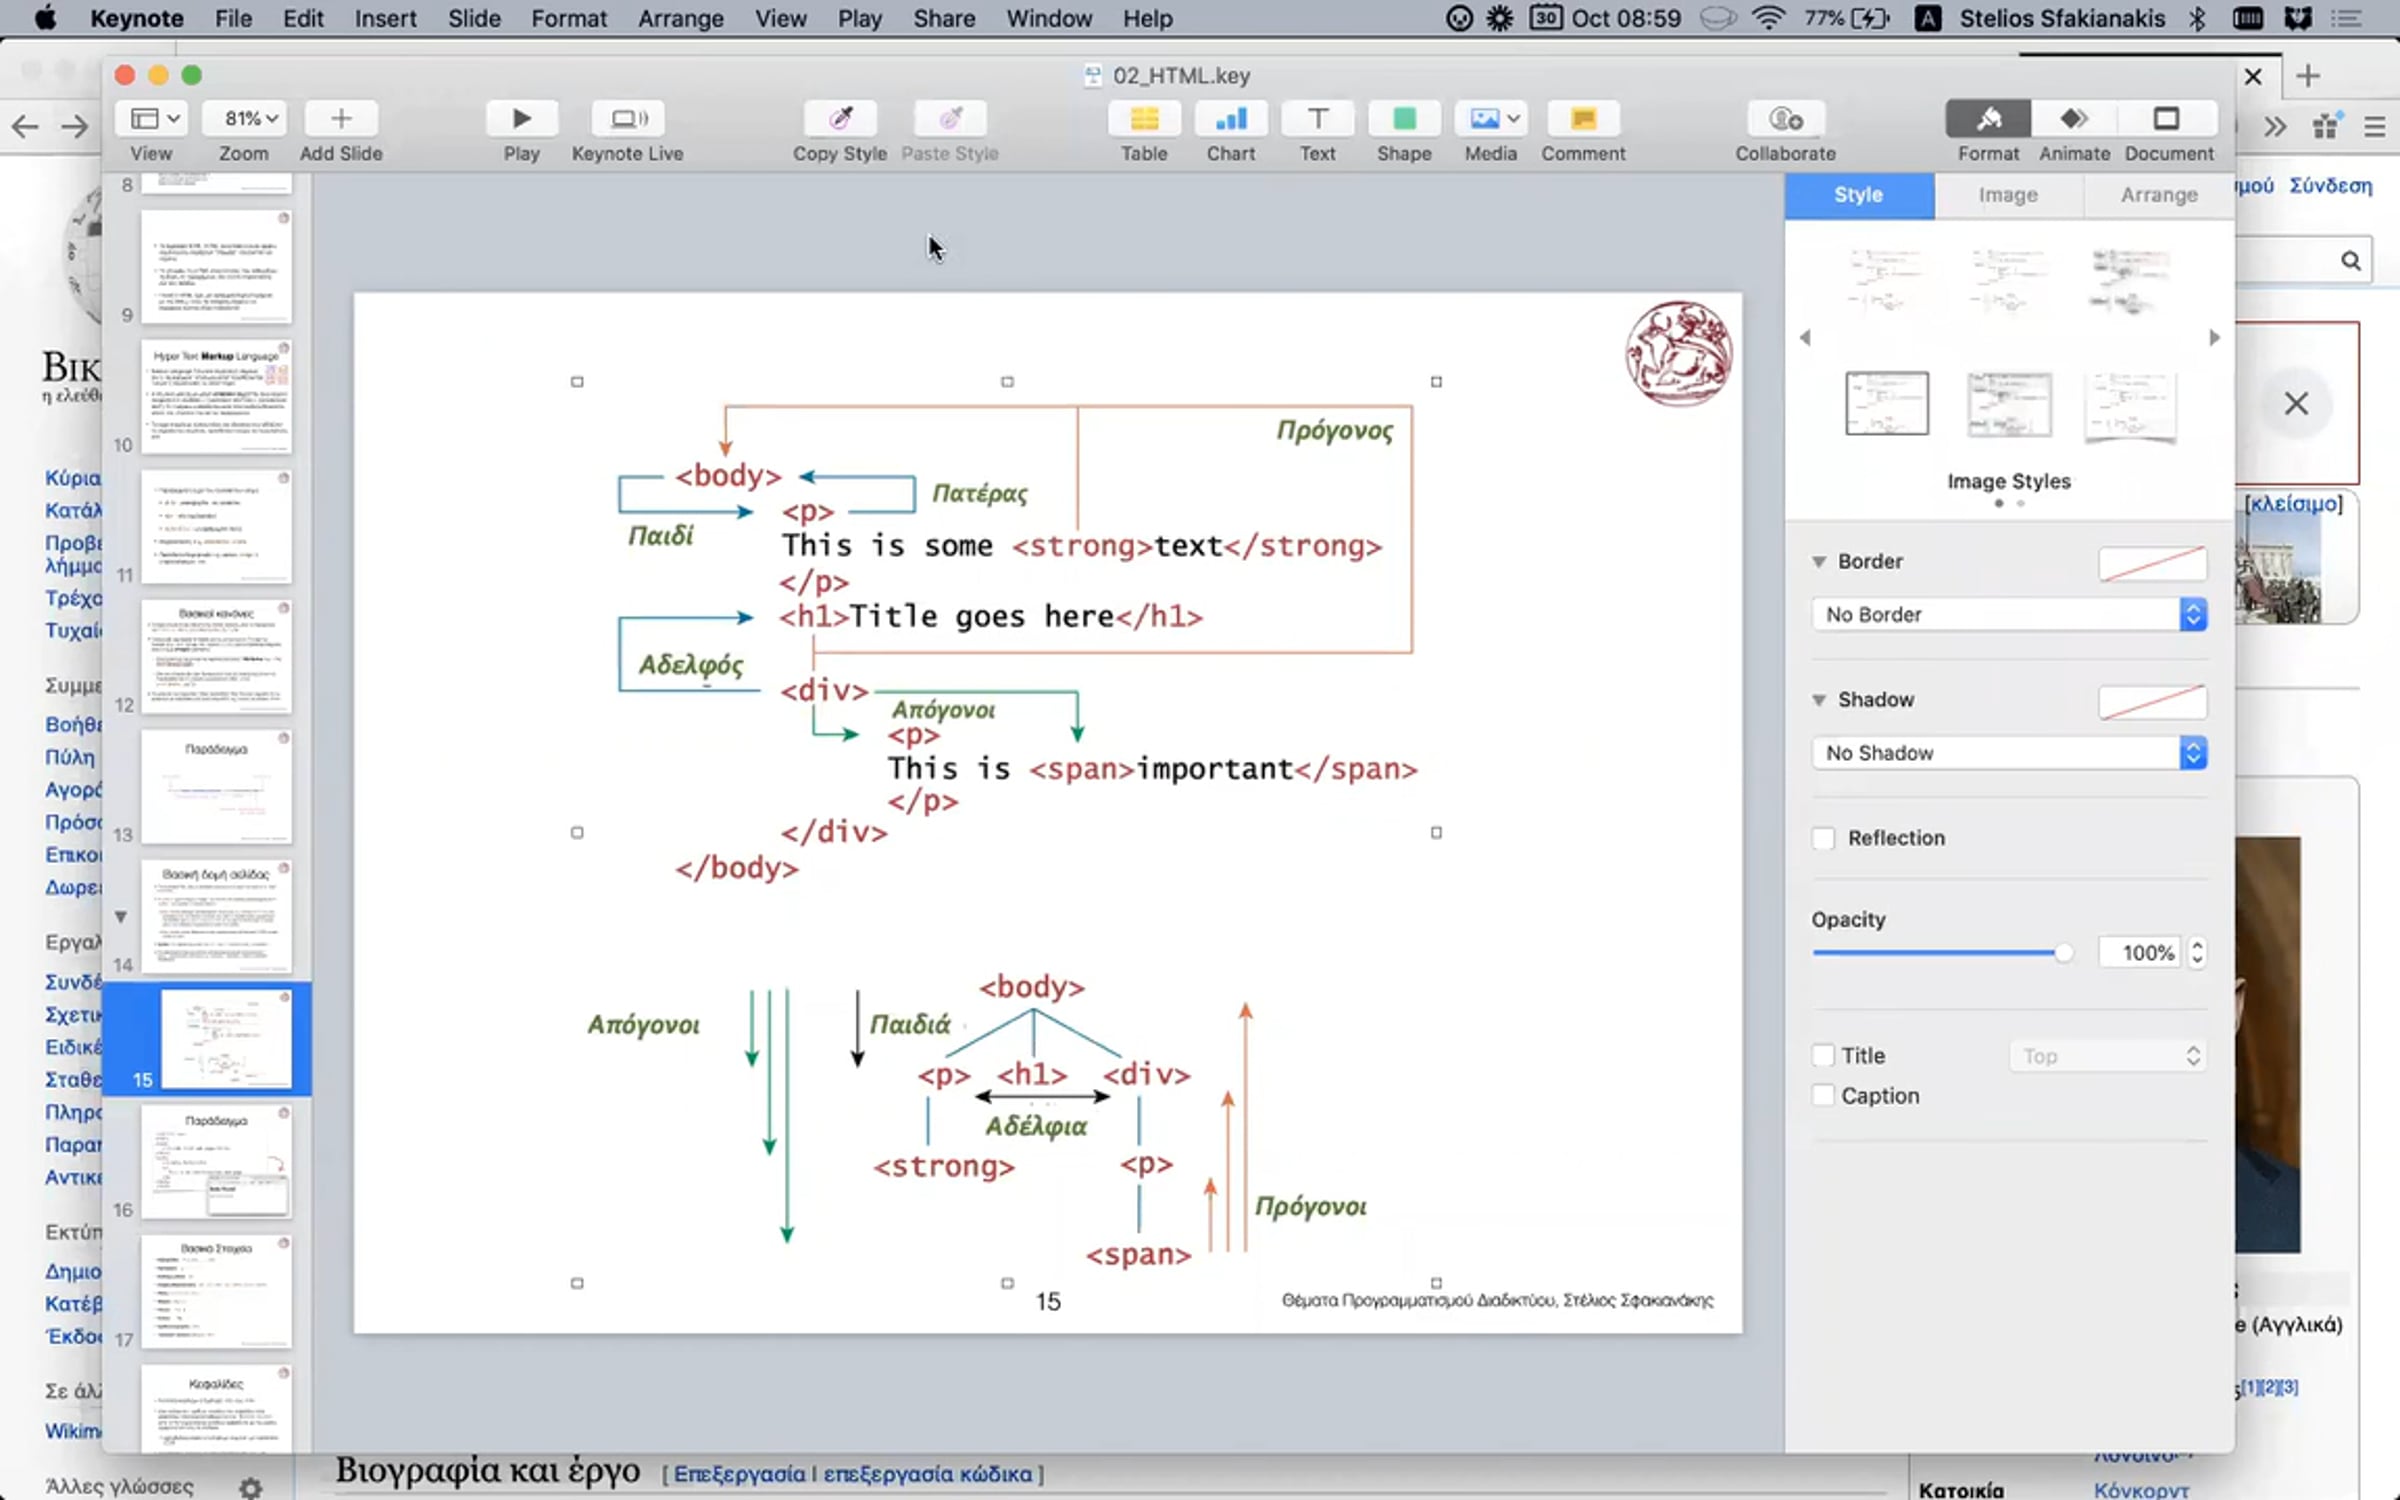Click the Copy Style eyedropper icon
The width and height of the screenshot is (2400, 1500).
point(840,119)
